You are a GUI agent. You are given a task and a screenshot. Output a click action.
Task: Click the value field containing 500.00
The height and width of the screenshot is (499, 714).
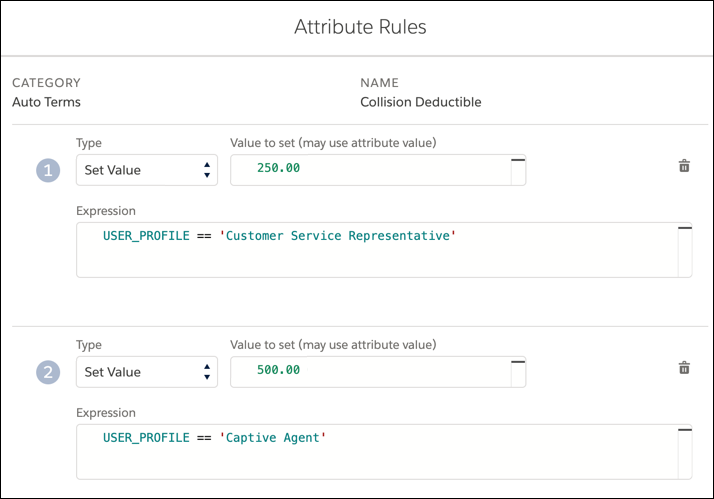378,372
